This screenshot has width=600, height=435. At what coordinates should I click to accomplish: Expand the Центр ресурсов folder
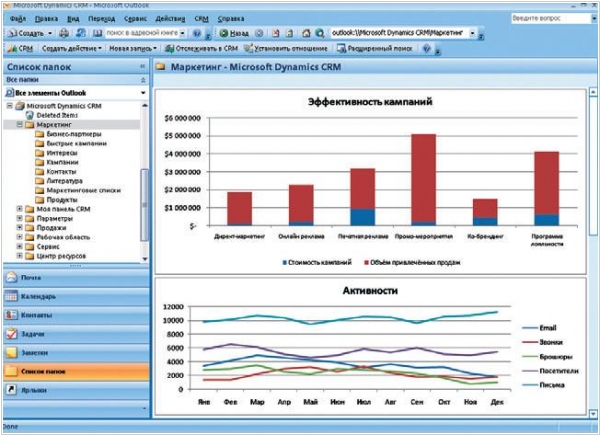click(x=19, y=256)
